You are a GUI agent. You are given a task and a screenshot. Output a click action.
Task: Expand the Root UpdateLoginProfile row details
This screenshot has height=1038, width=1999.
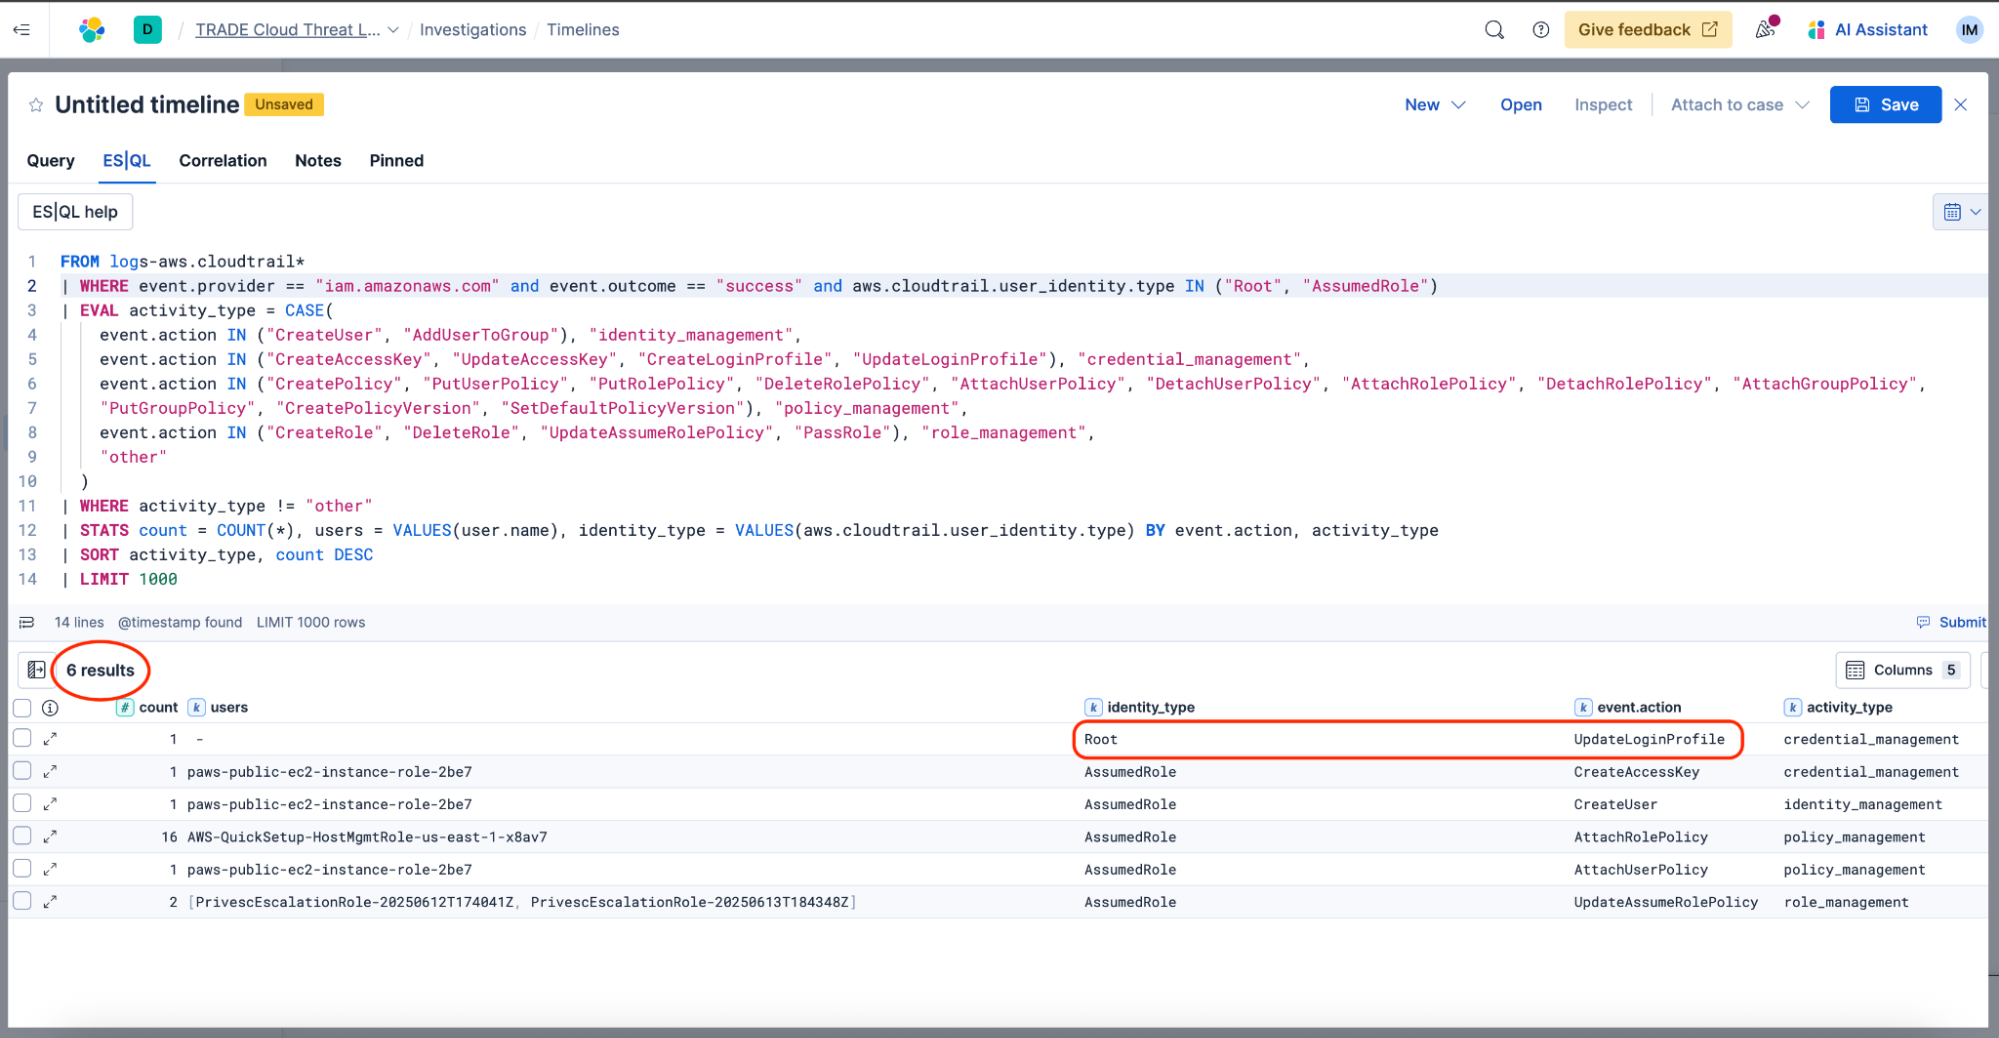(x=50, y=739)
